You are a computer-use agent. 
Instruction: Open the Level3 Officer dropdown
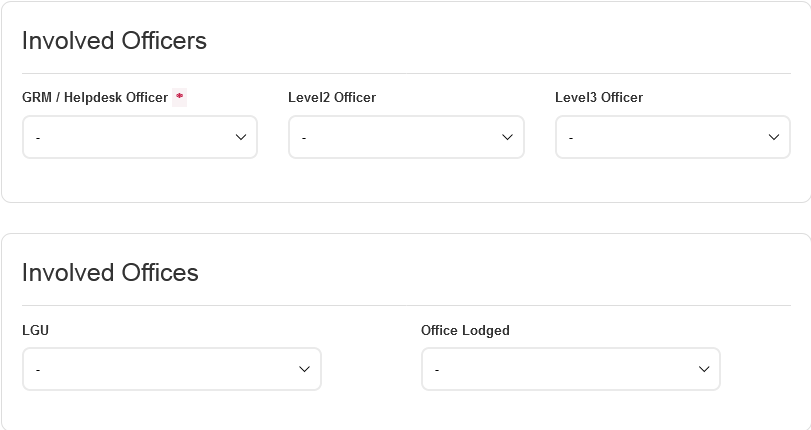[672, 137]
